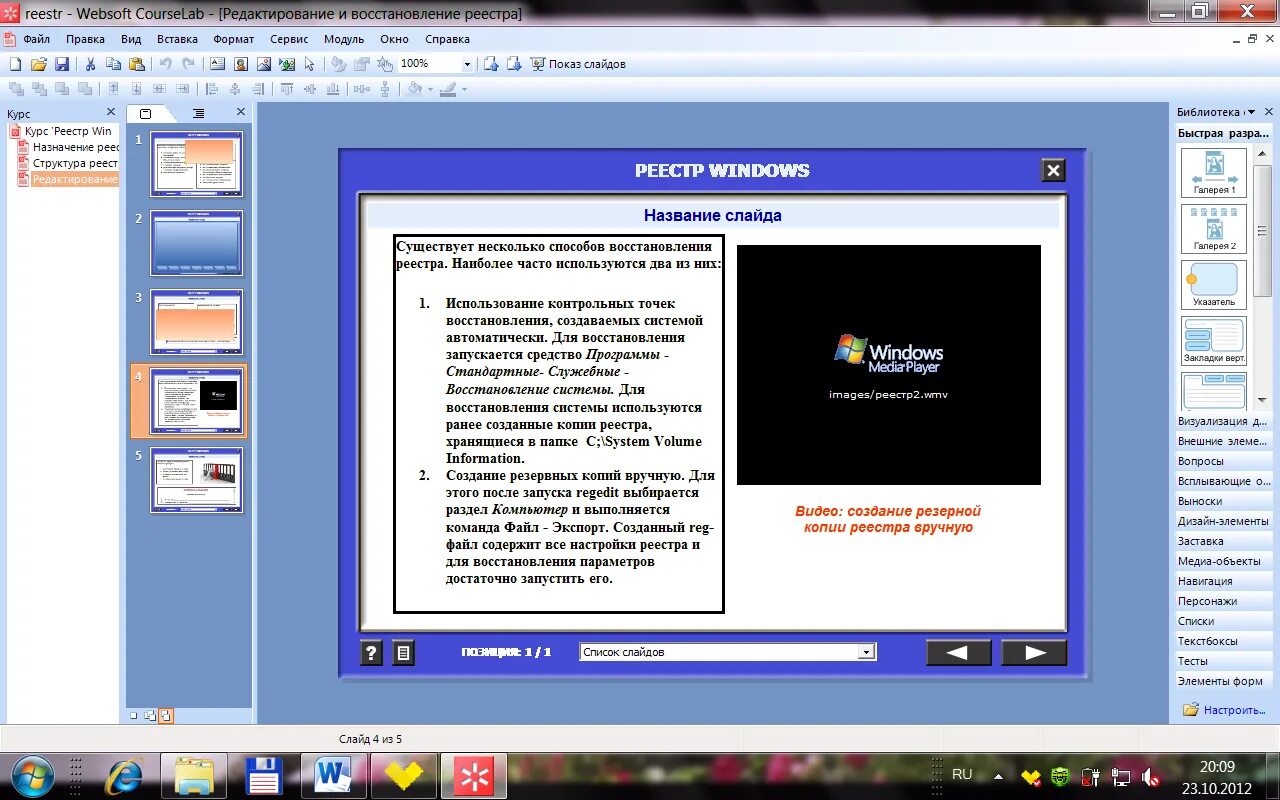This screenshot has height=800, width=1280.
Task: Insert a text box object icon
Action: [217, 64]
